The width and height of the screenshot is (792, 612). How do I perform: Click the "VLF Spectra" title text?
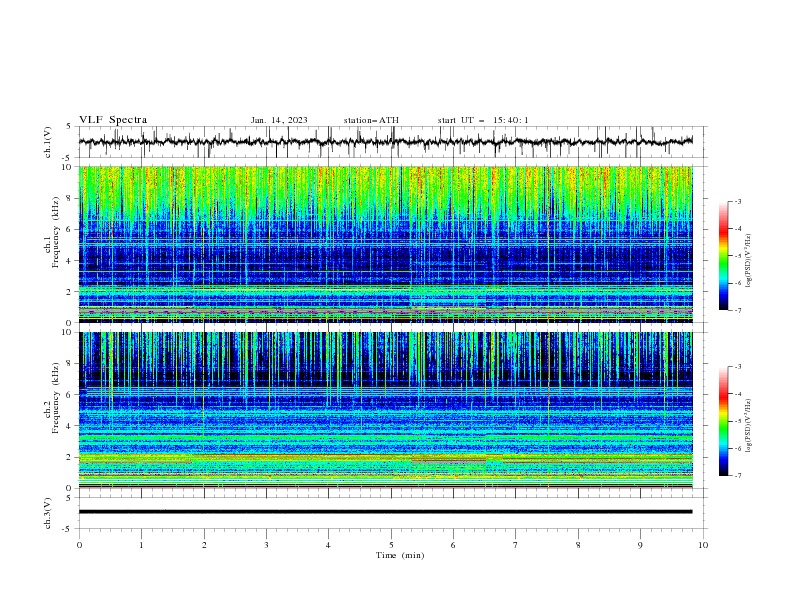113,120
